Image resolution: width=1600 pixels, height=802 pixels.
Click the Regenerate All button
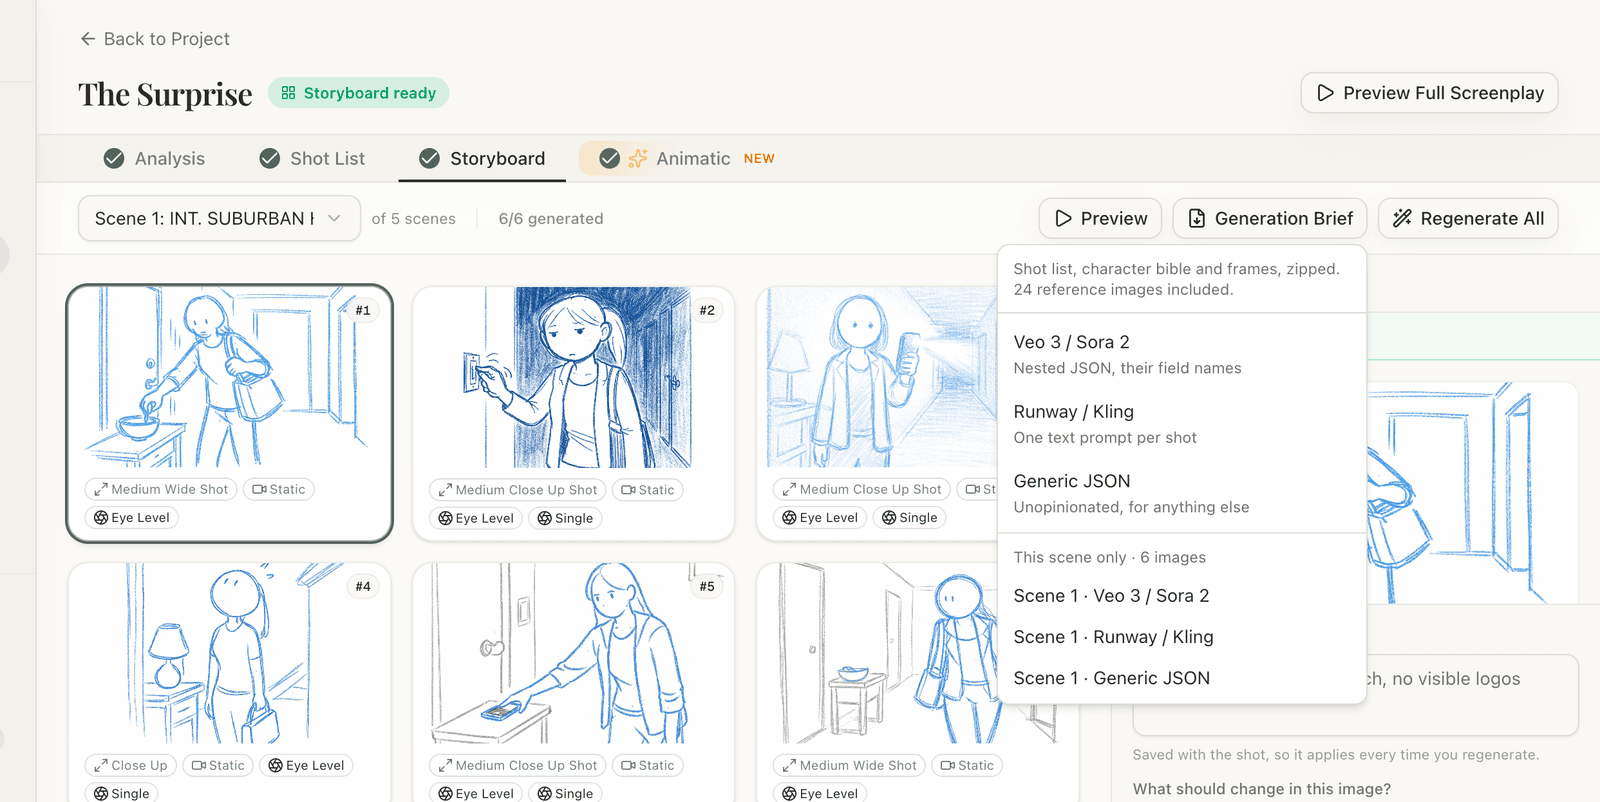1468,218
